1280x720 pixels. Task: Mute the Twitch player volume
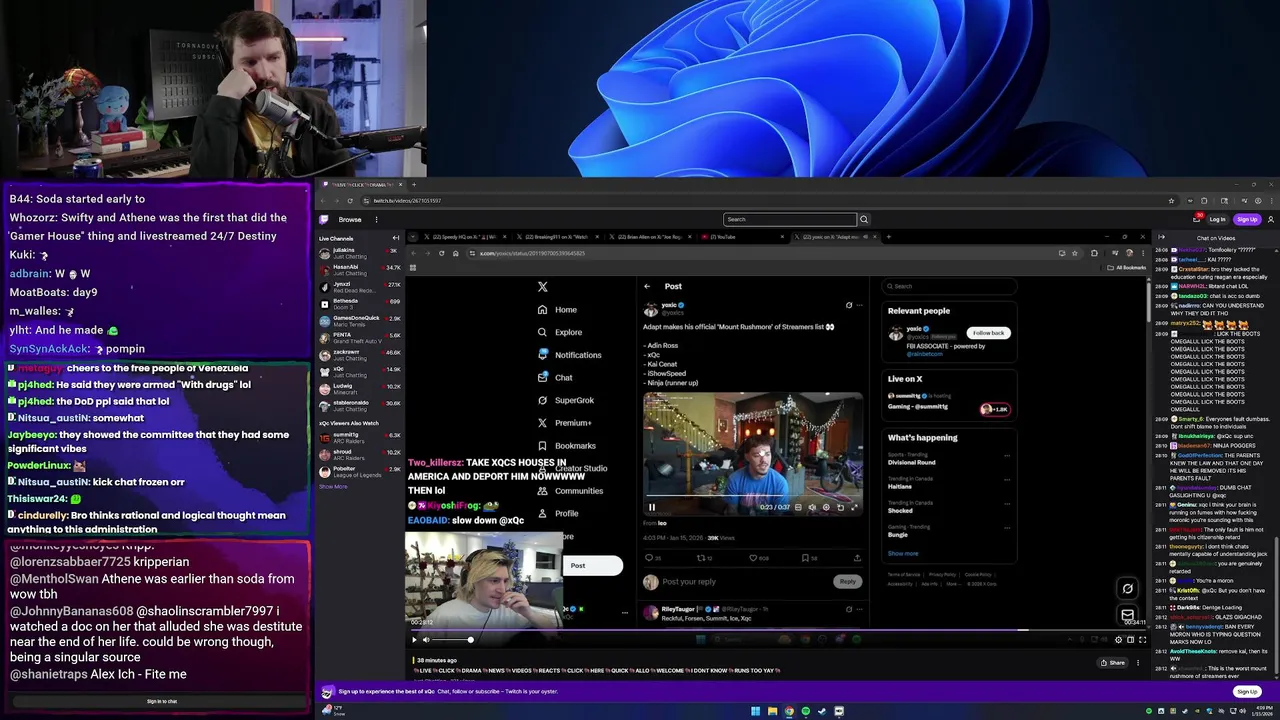426,640
